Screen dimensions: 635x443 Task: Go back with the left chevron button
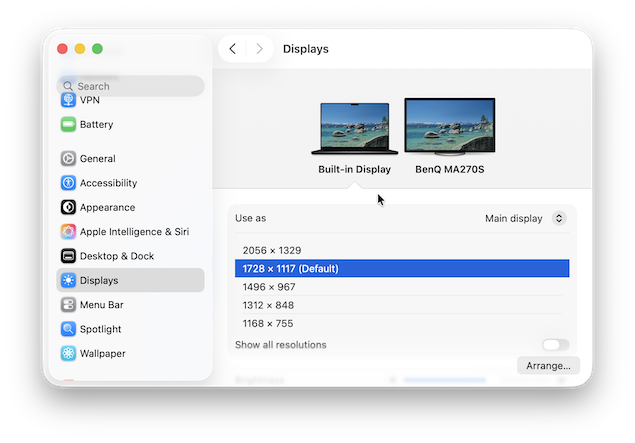coord(233,49)
